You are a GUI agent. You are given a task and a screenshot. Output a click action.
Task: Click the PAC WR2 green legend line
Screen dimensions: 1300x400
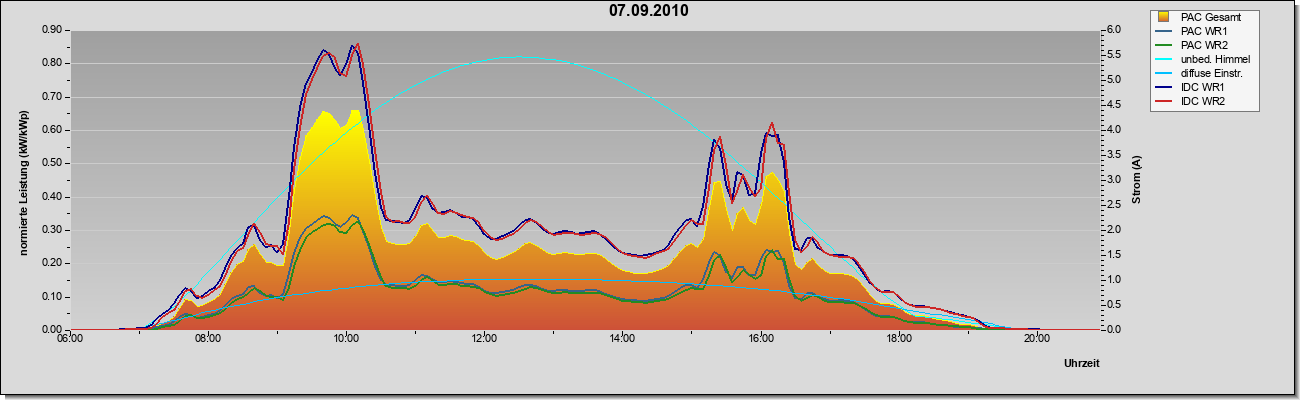click(1165, 45)
